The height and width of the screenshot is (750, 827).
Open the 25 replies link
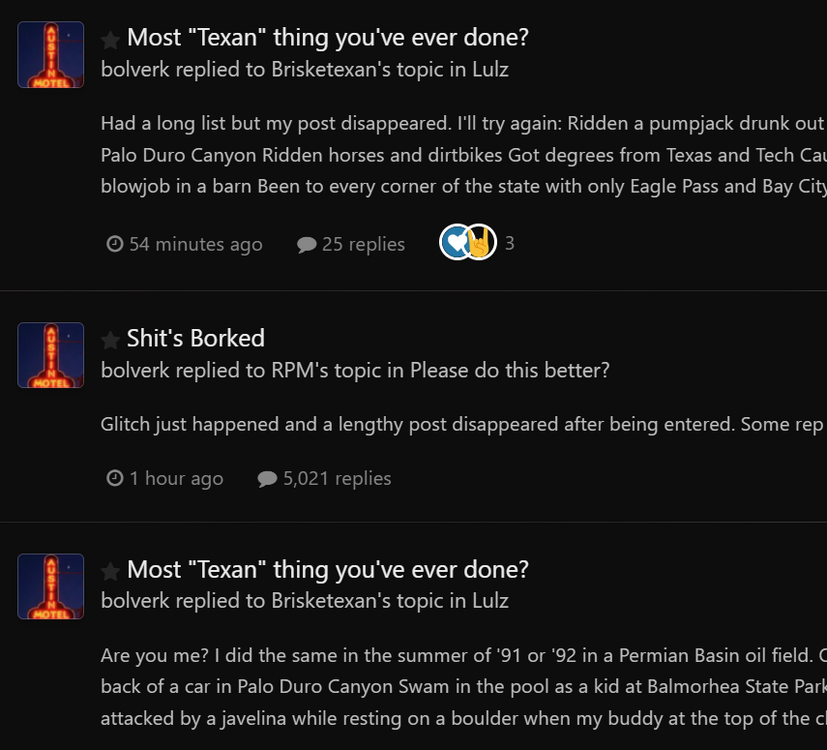click(363, 244)
